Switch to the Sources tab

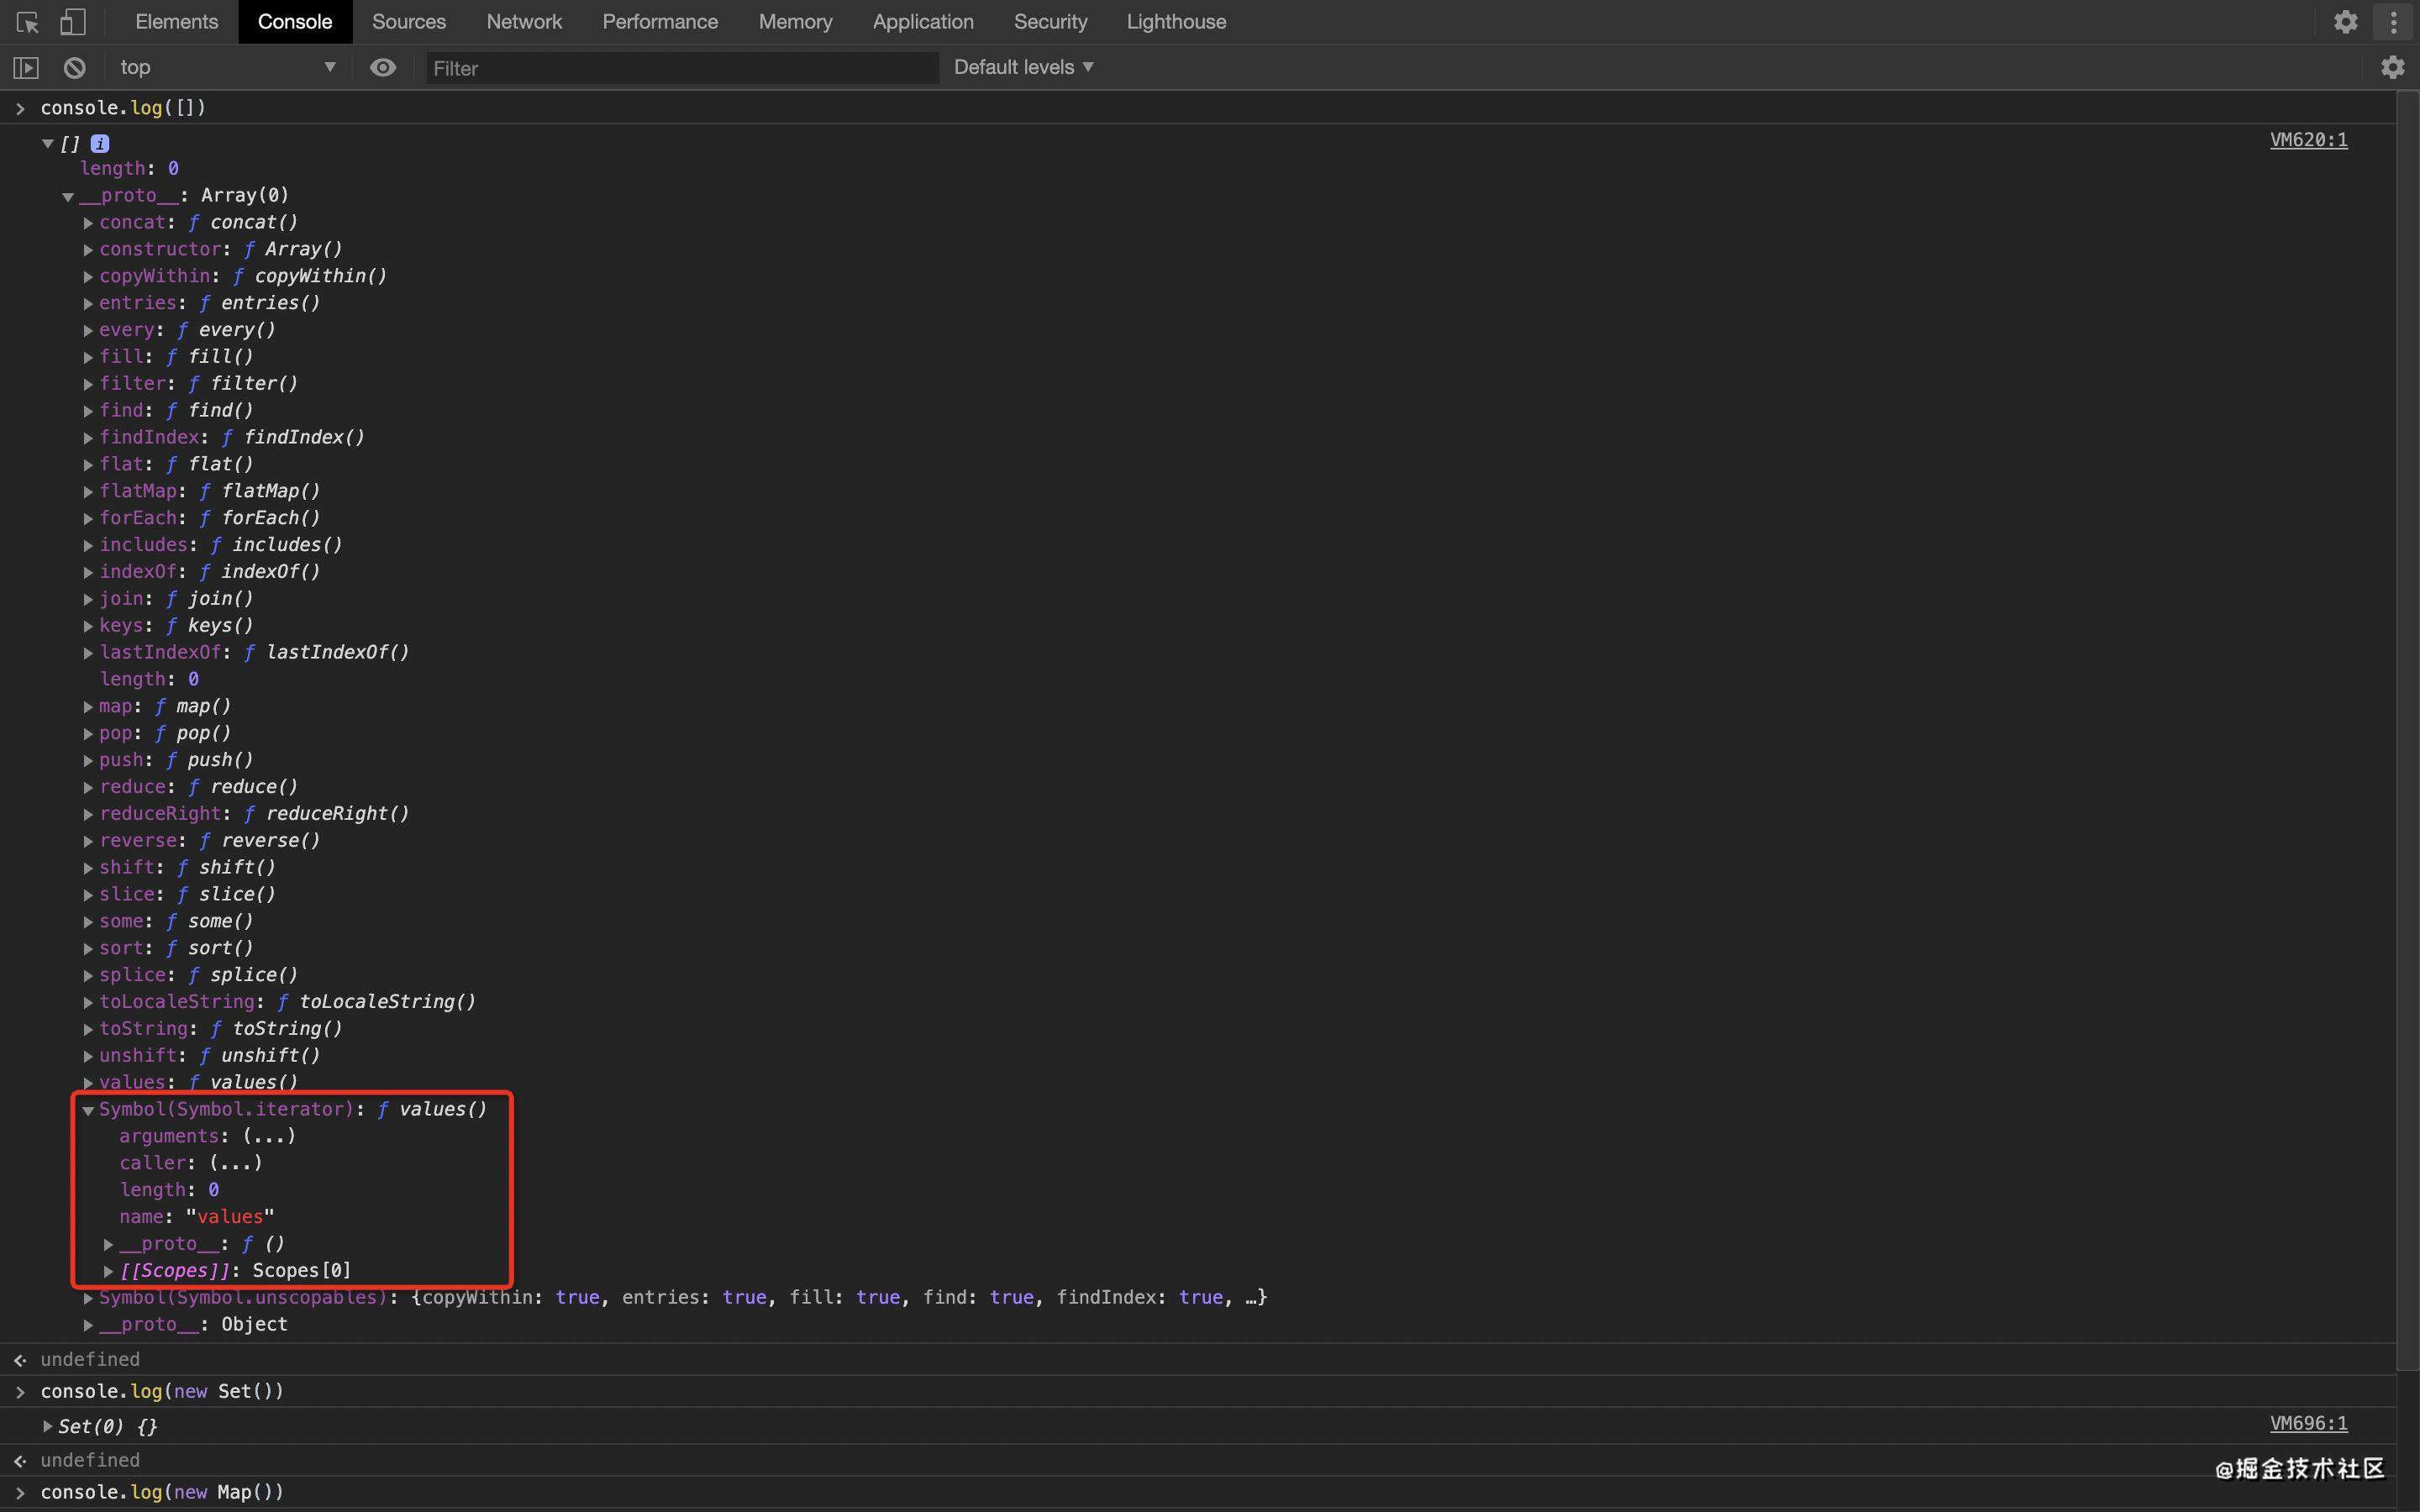click(409, 22)
